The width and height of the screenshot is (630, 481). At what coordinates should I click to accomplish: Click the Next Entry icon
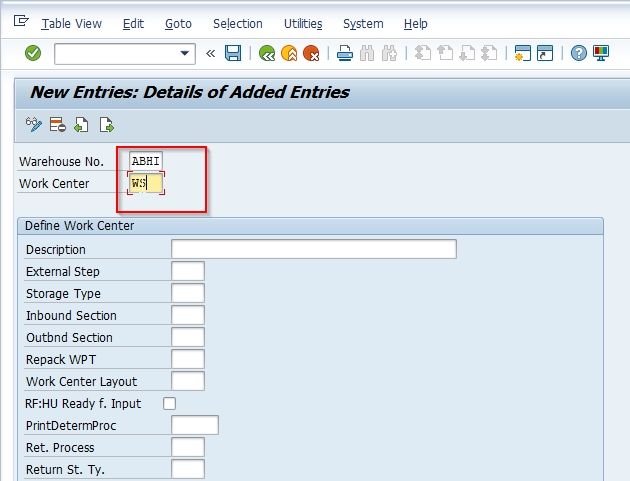pyautogui.click(x=106, y=125)
